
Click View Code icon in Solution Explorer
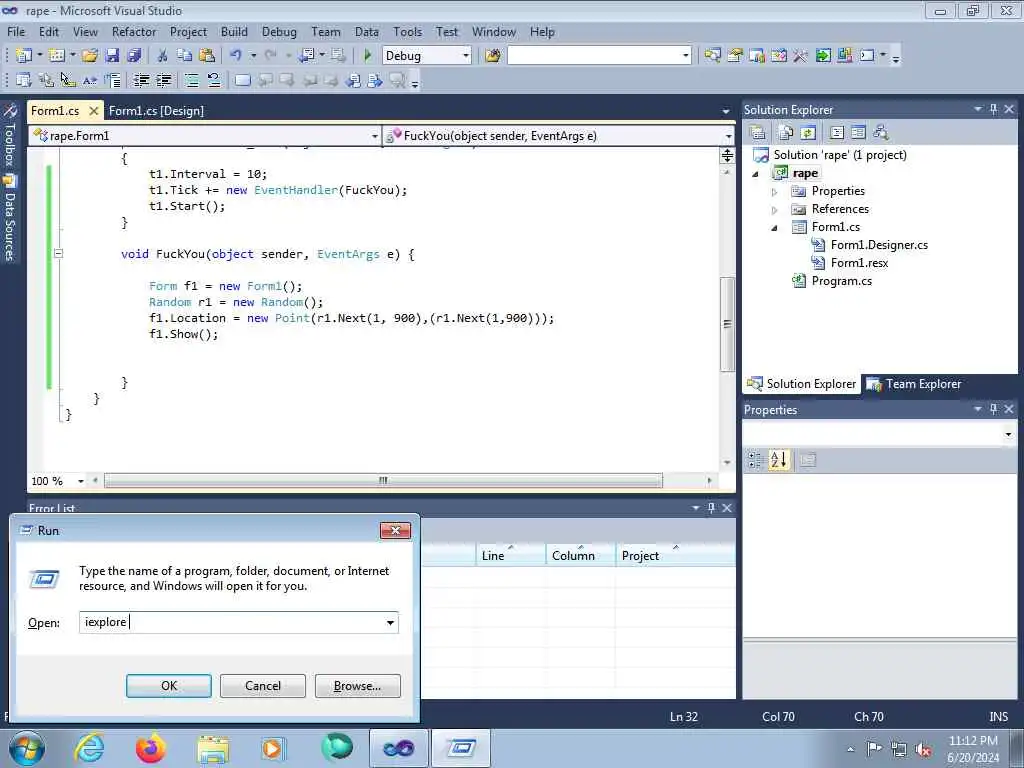837,133
